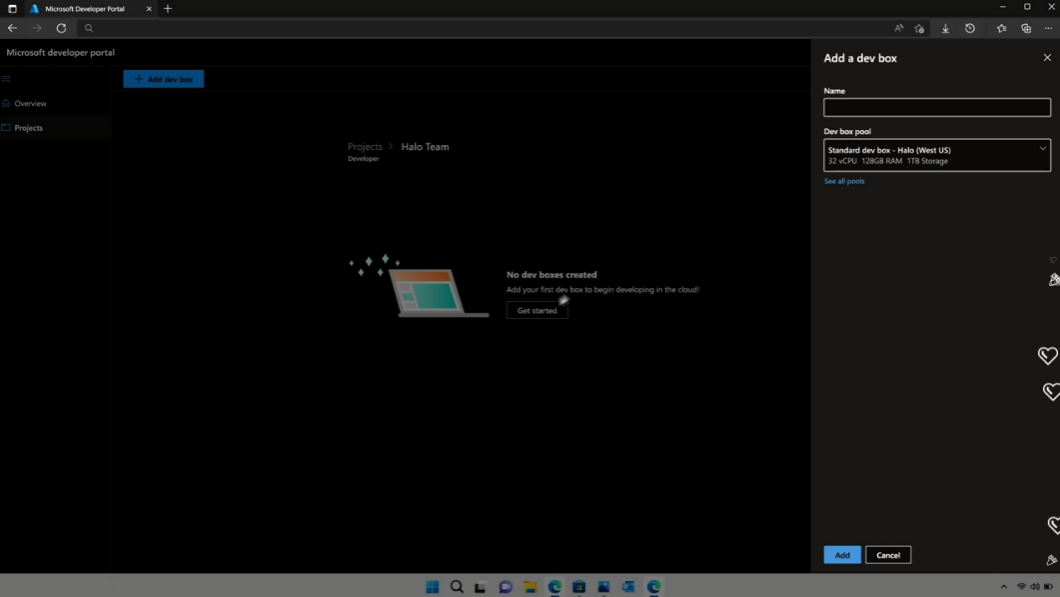Open Microsoft Store from the taskbar
This screenshot has width=1060, height=597.
point(579,587)
